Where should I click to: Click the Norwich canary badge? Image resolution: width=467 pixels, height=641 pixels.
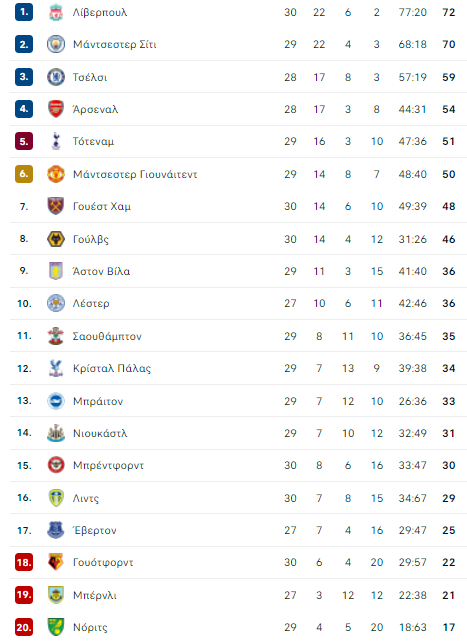56,627
